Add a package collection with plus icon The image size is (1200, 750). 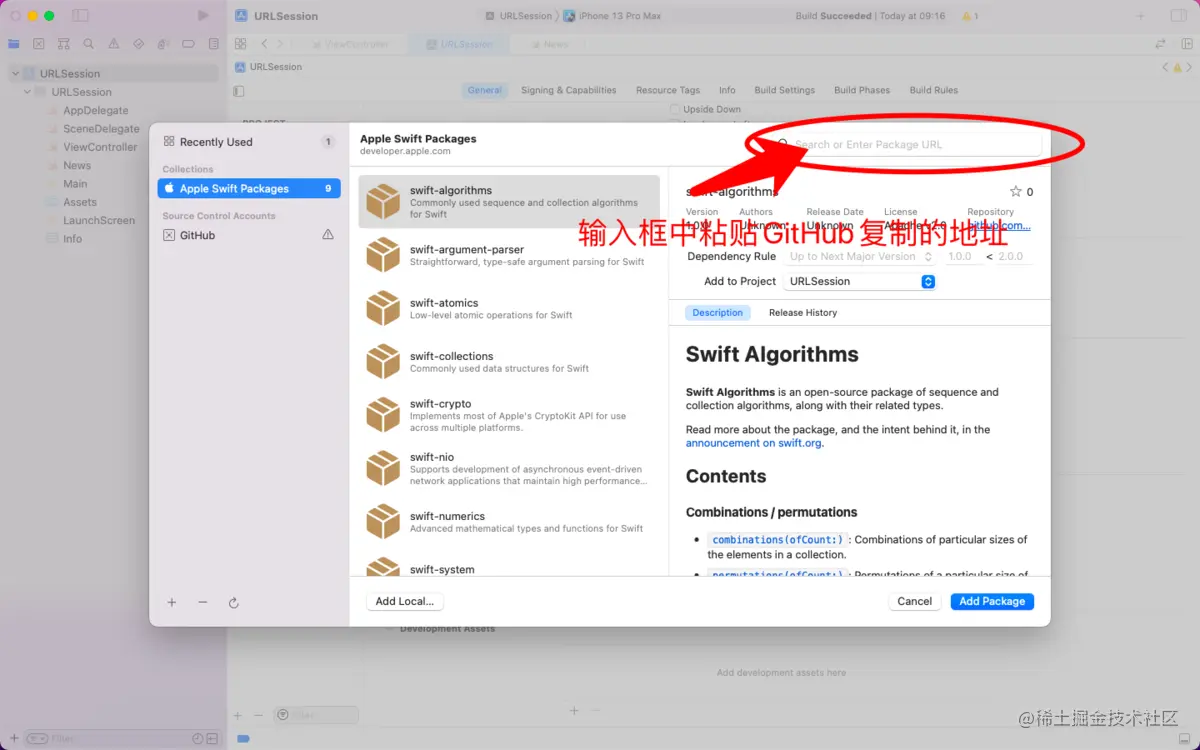[172, 603]
